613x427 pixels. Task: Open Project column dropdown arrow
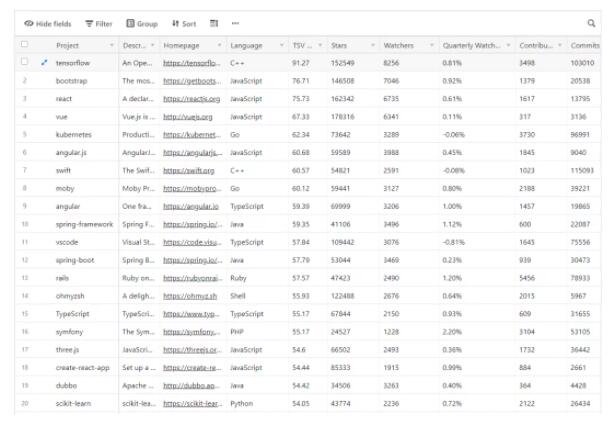coord(112,45)
